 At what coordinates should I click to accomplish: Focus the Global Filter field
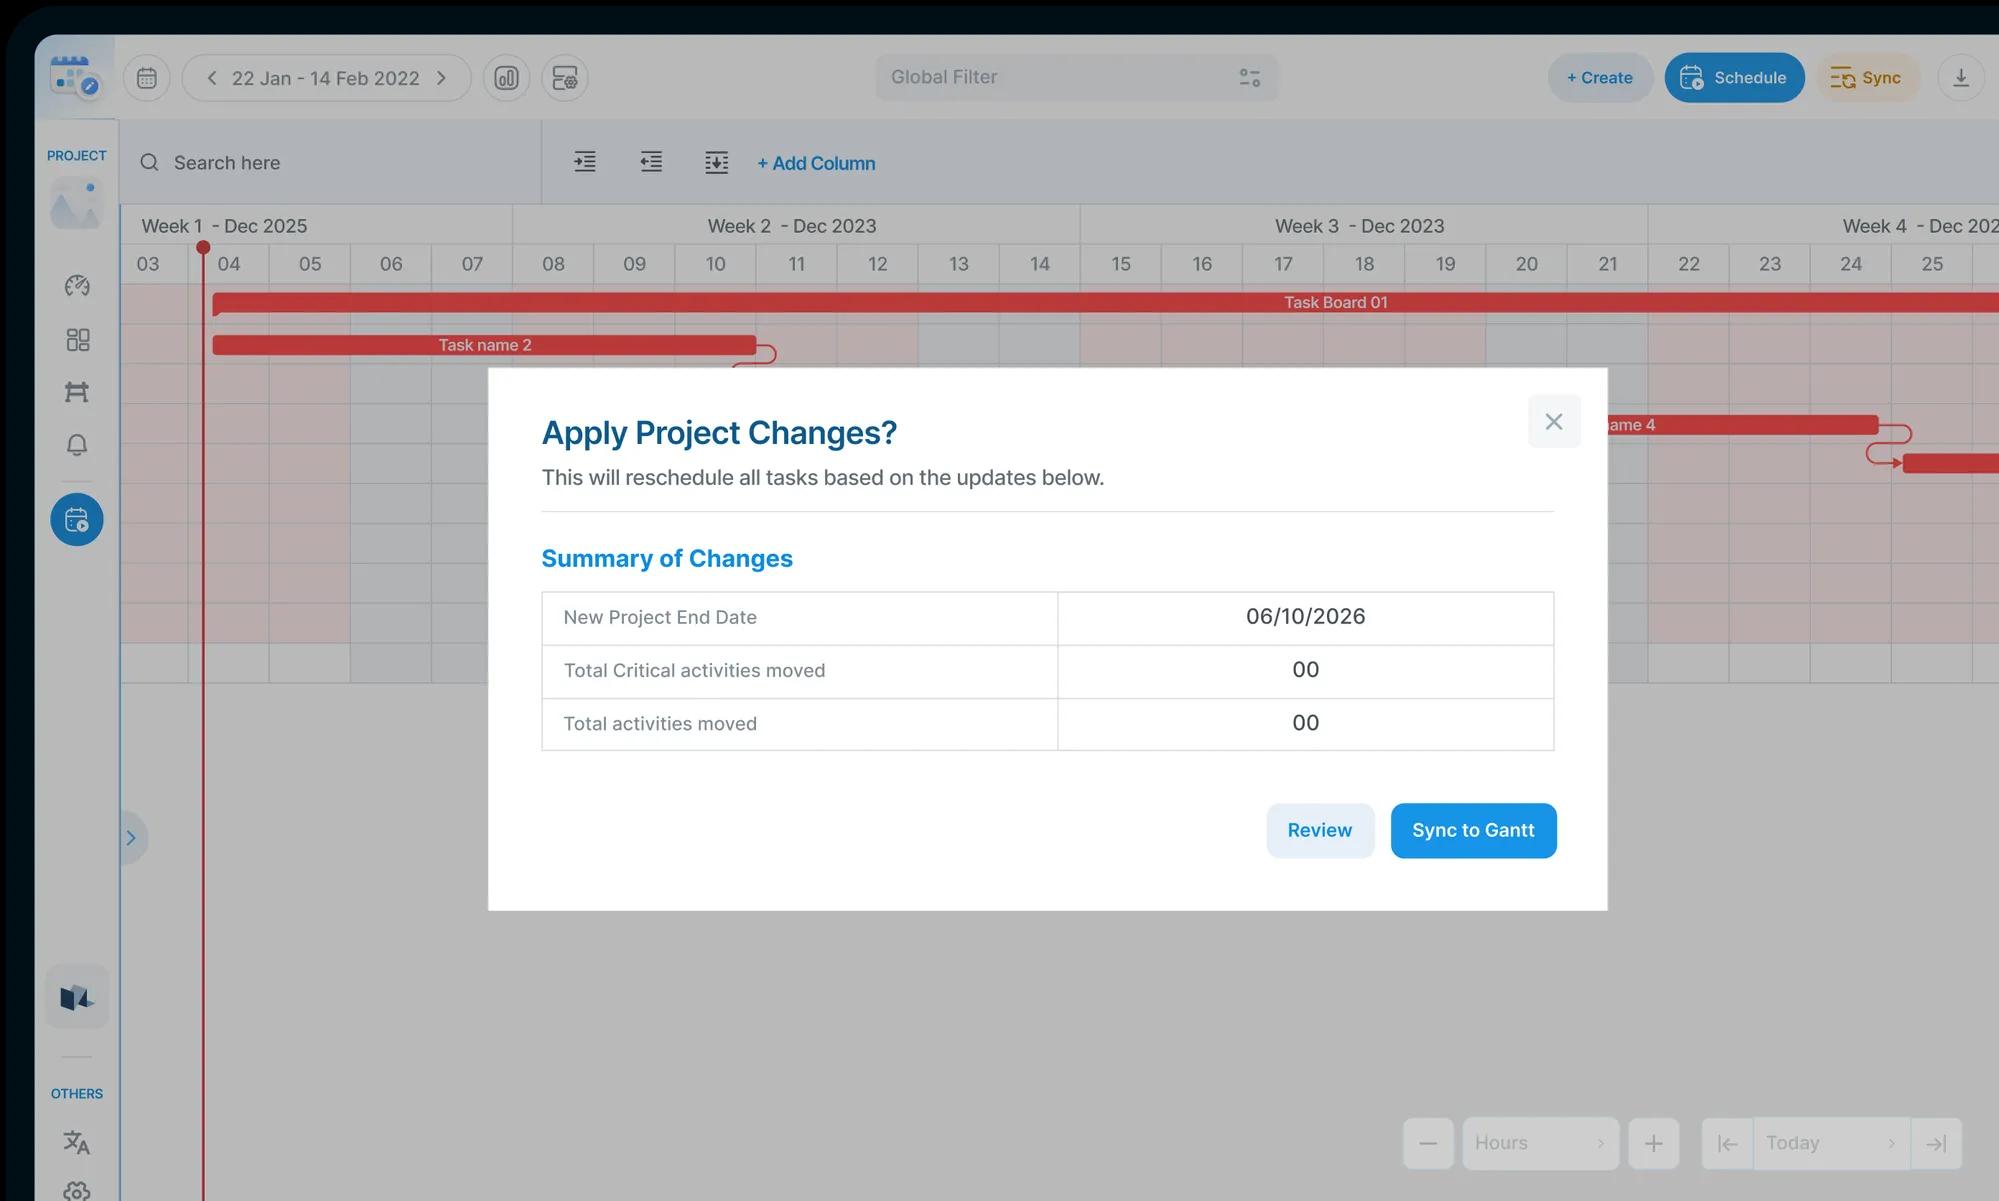pos(1077,77)
